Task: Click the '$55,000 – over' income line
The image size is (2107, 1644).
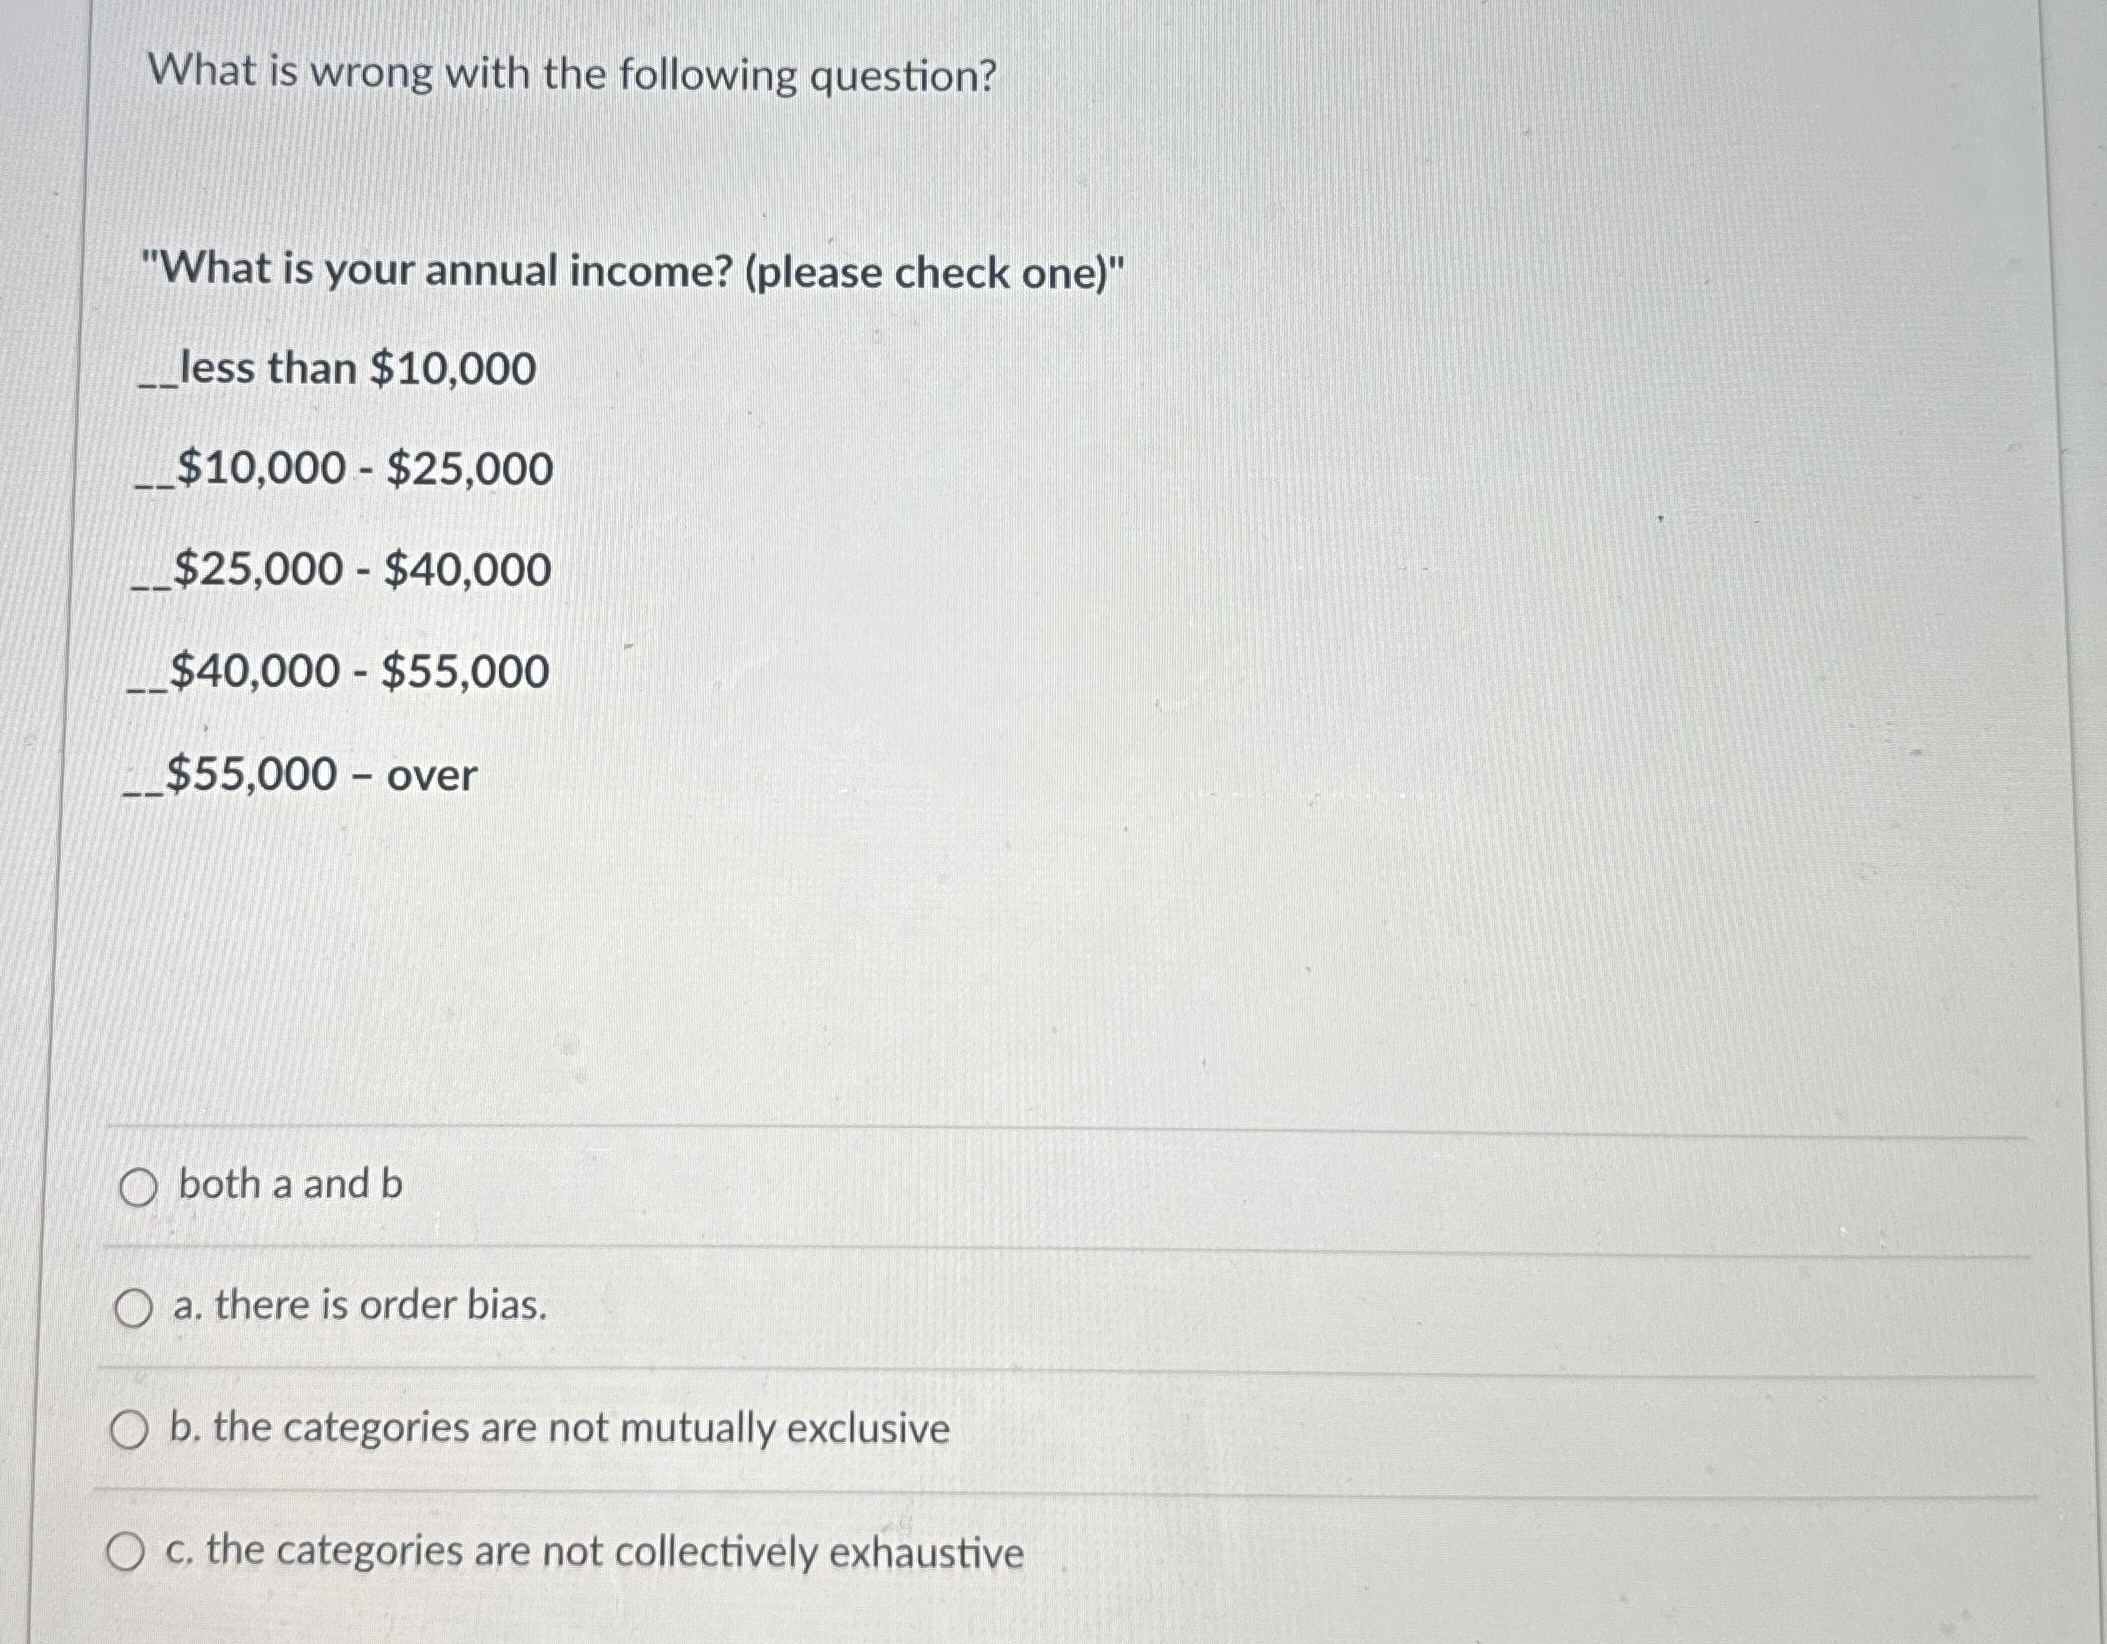Action: [x=300, y=775]
